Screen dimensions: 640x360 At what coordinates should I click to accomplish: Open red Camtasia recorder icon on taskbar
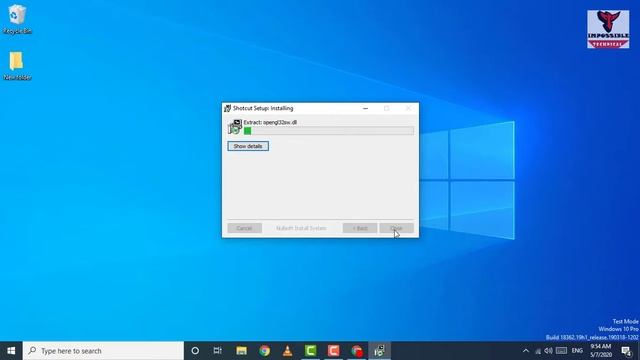[x=333, y=351]
